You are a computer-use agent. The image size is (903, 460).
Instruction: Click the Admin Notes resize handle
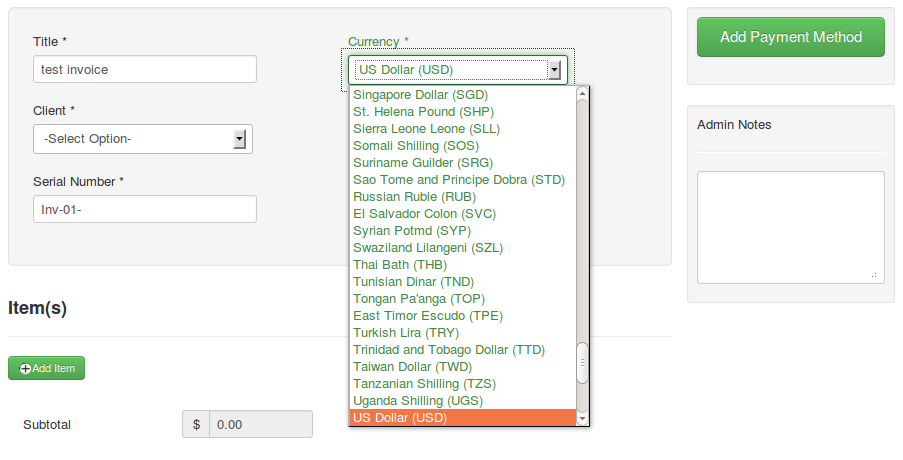[875, 275]
